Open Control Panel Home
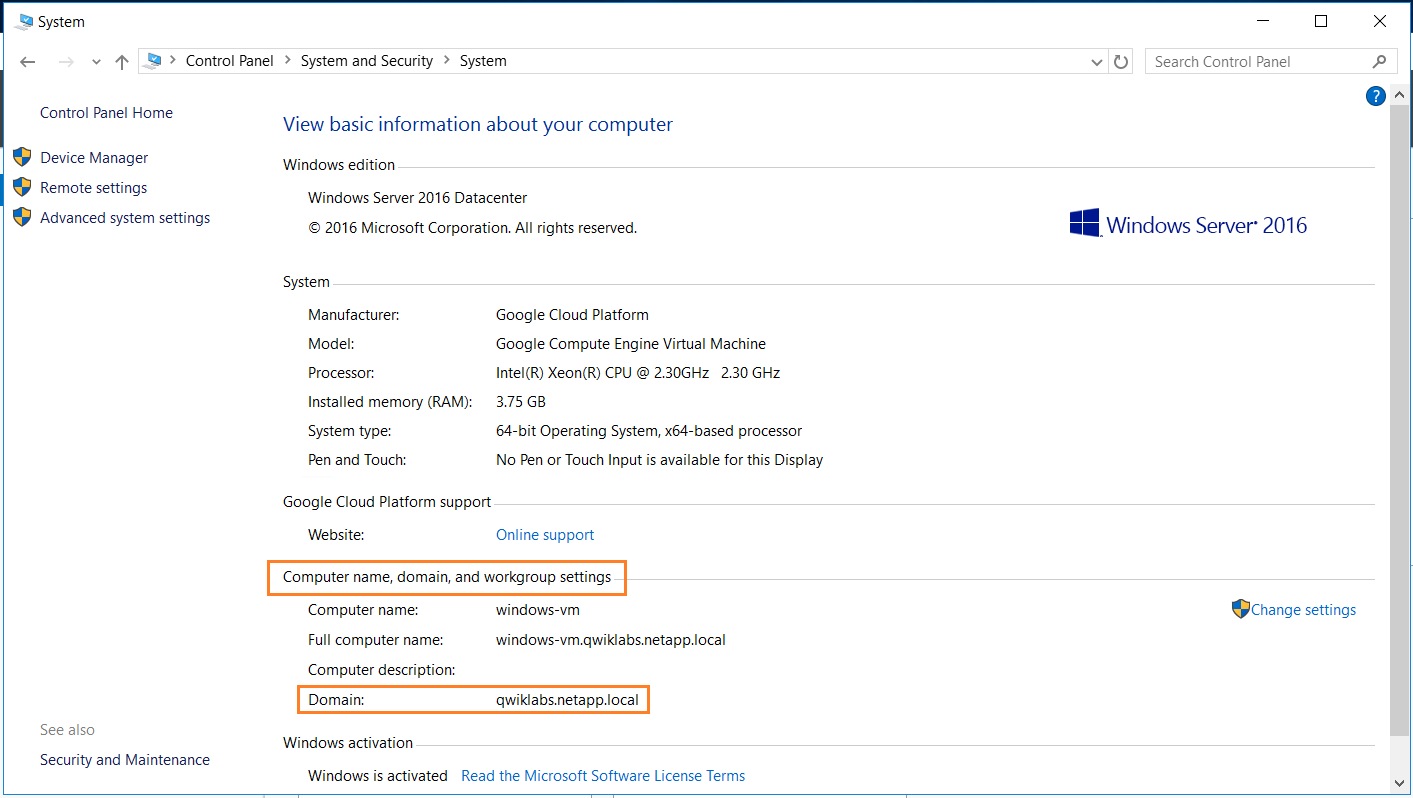Image resolution: width=1413 pixels, height=798 pixels. [106, 113]
